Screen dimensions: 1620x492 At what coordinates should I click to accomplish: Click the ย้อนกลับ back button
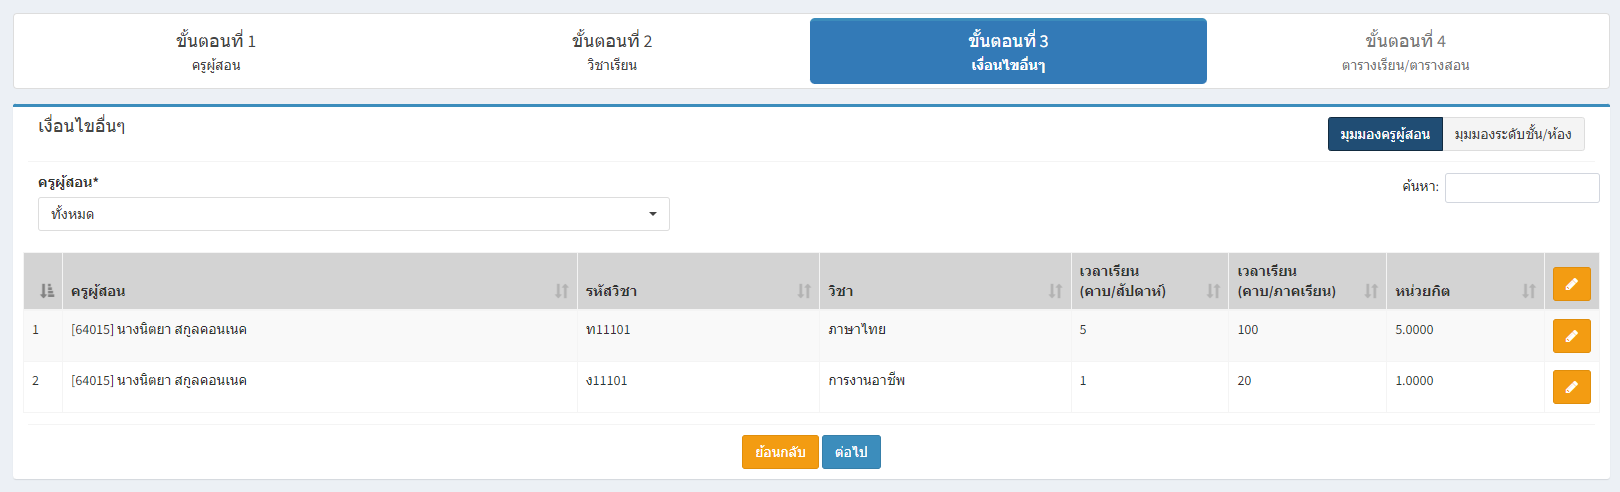tap(780, 452)
